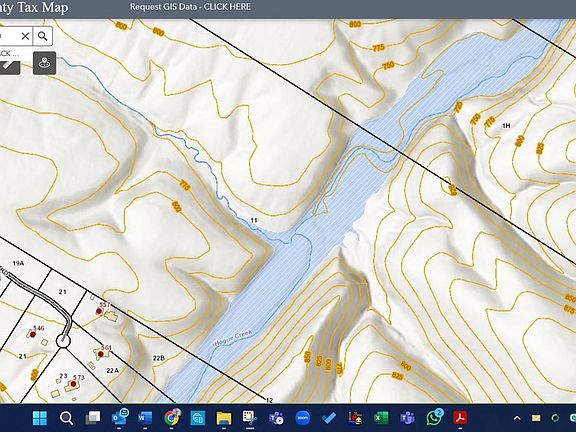This screenshot has height=432, width=576.
Task: Open Outlook from the taskbar
Action: (119, 418)
